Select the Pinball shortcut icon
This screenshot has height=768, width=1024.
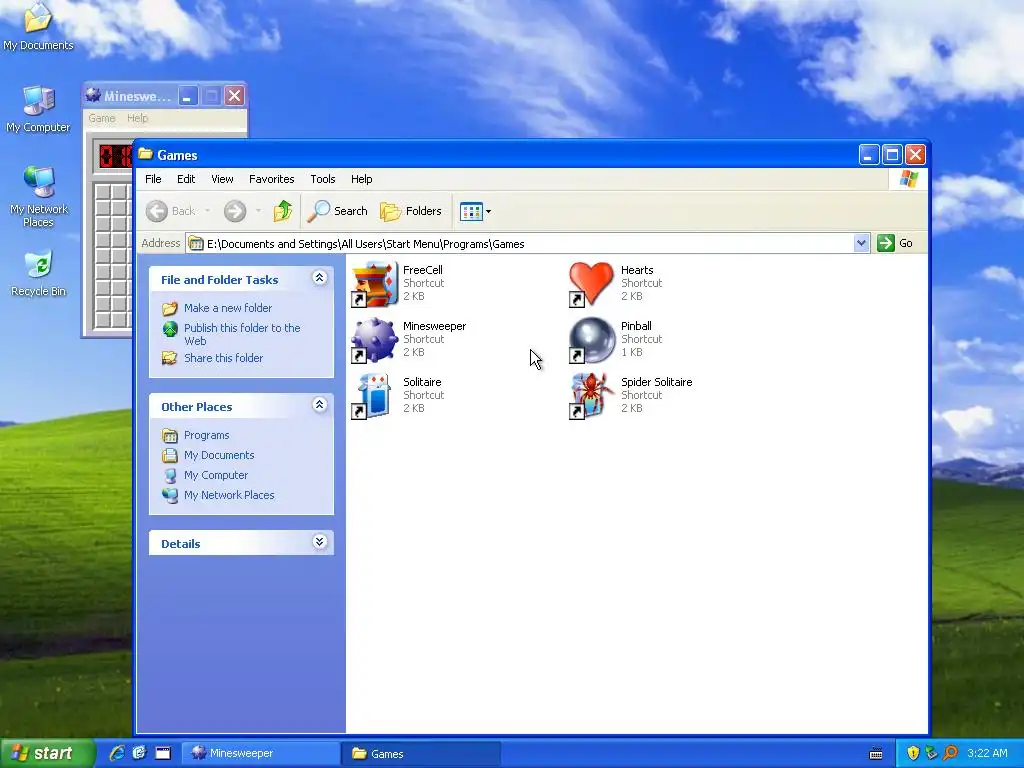[x=592, y=340]
